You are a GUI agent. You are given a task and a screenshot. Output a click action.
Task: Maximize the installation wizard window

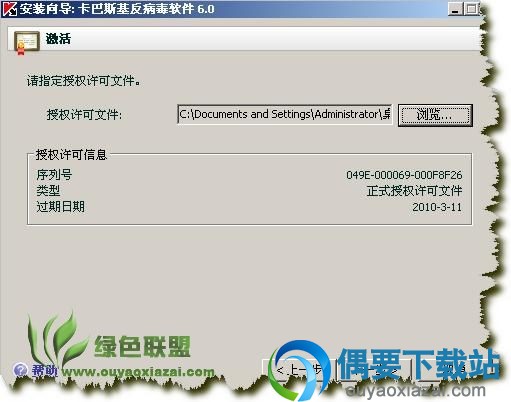(x=471, y=9)
